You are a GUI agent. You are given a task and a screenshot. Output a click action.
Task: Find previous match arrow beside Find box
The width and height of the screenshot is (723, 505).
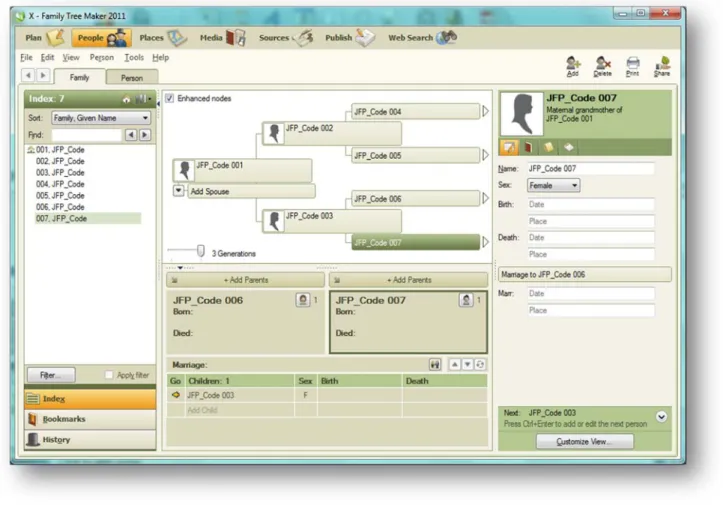pos(131,135)
